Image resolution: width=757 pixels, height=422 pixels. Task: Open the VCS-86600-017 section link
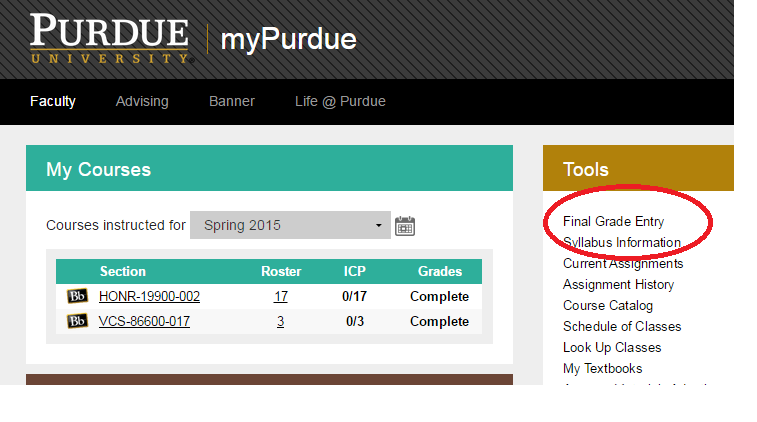coord(144,322)
